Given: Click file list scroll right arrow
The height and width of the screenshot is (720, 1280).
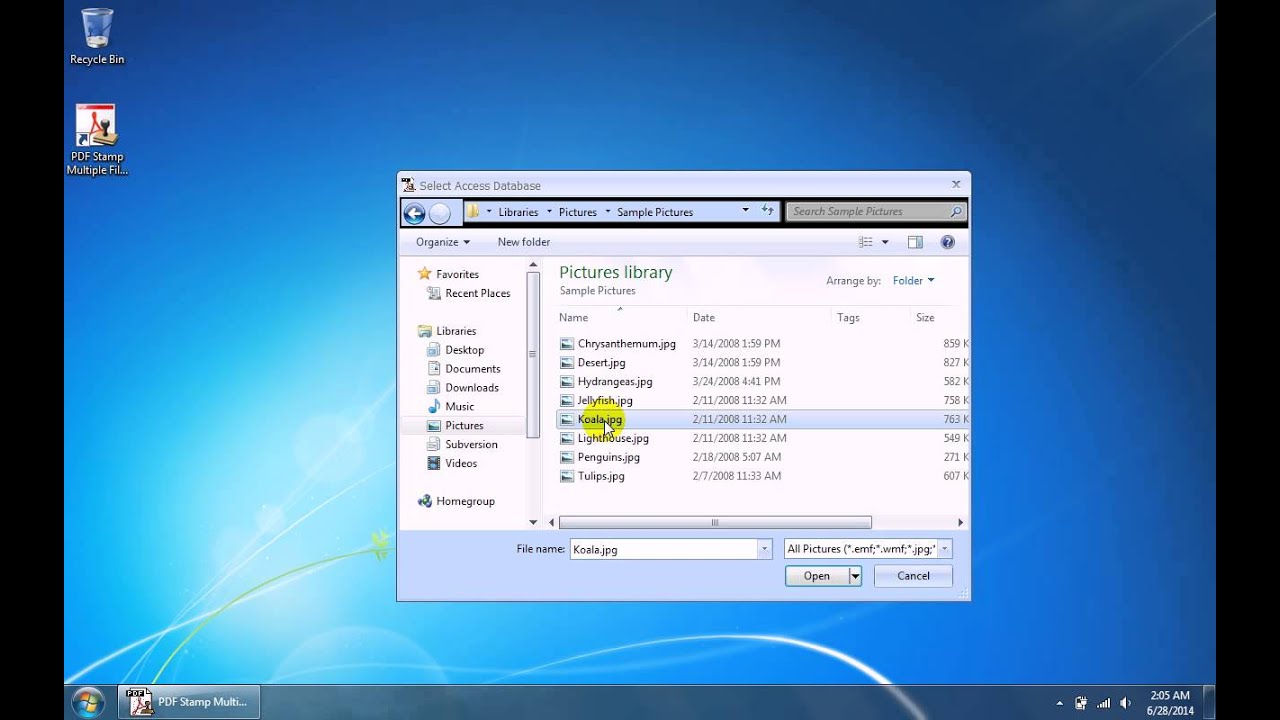Looking at the screenshot, I should pyautogui.click(x=960, y=522).
